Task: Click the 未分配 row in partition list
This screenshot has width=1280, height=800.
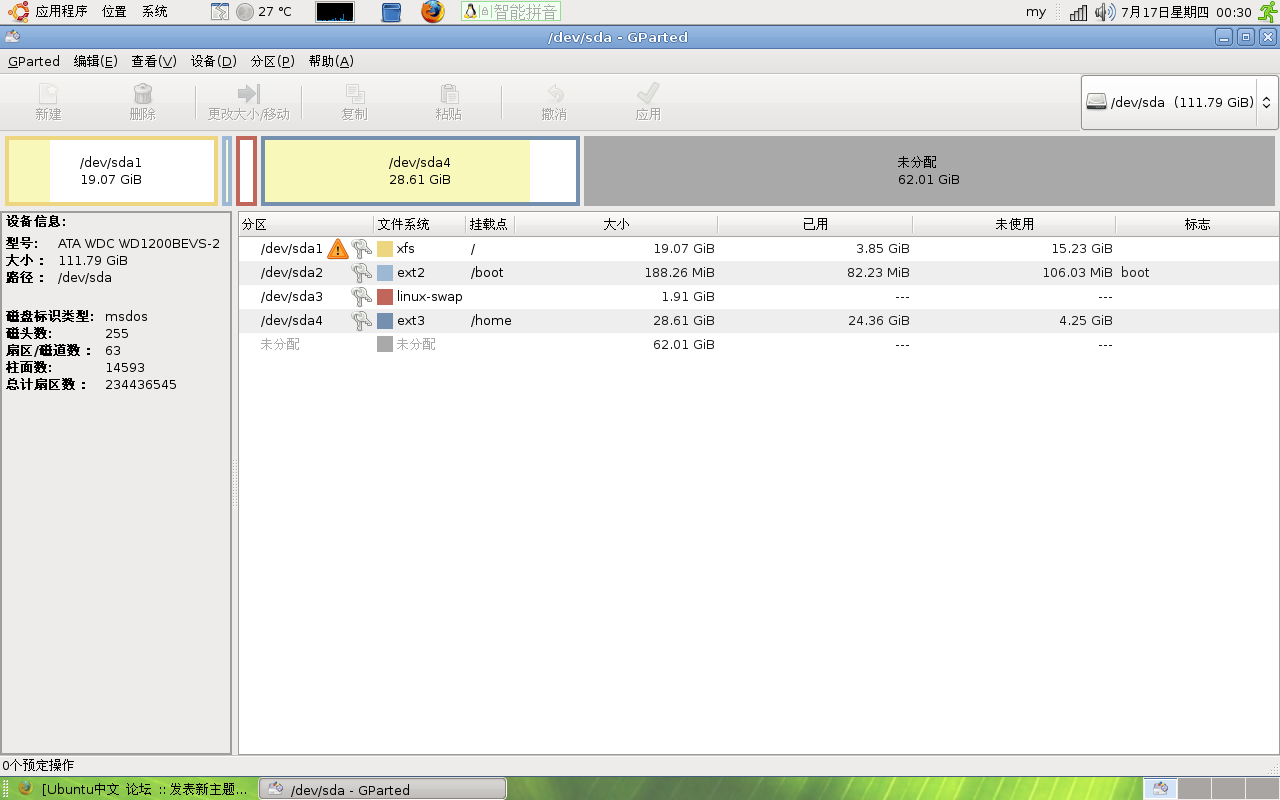Action: [x=759, y=344]
